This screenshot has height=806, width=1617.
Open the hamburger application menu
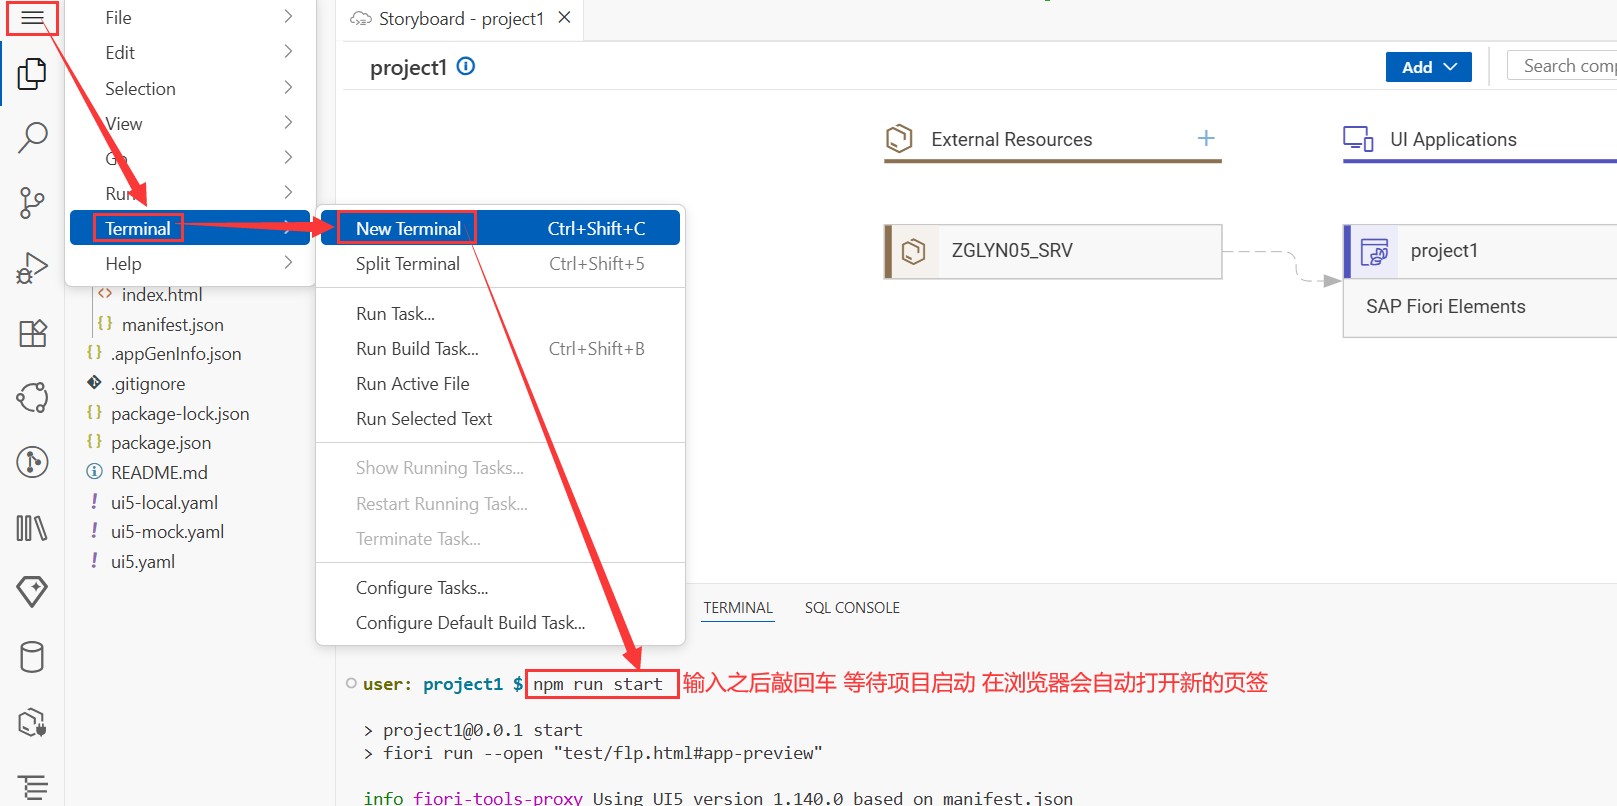pos(32,18)
